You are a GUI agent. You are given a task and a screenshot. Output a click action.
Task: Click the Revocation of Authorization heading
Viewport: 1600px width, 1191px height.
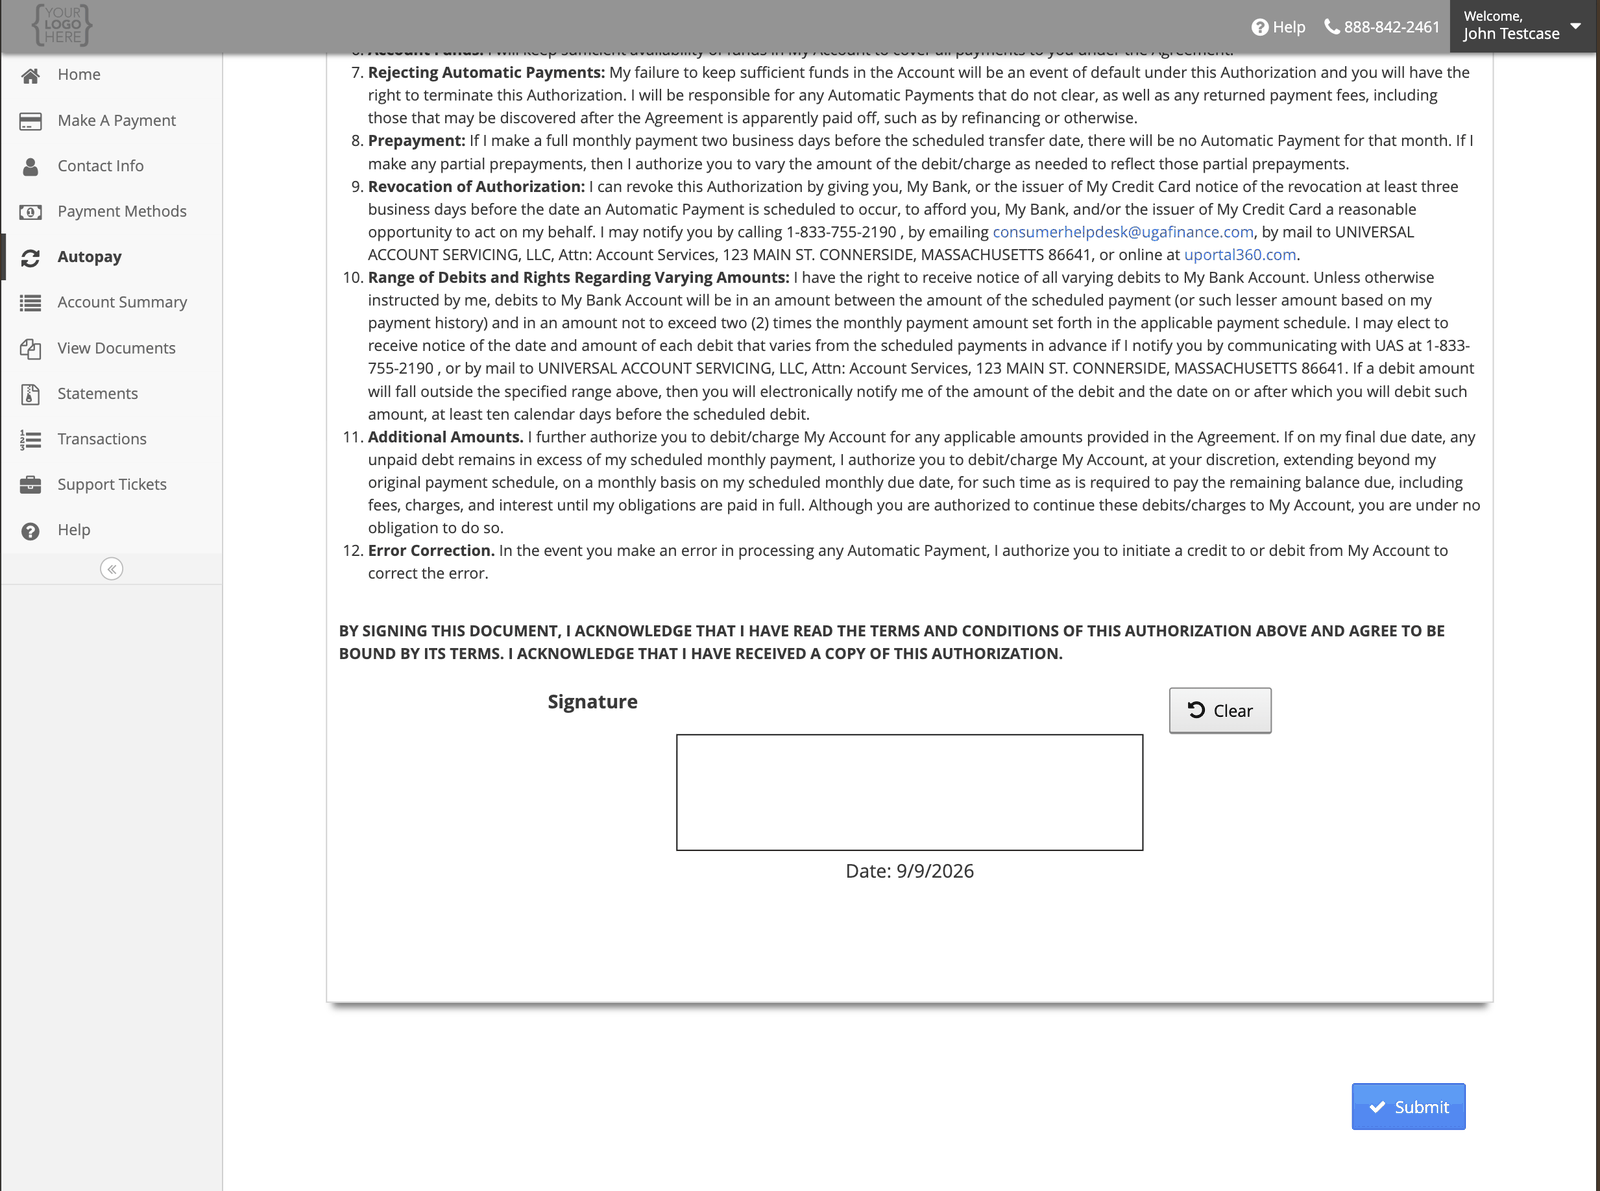tap(476, 187)
